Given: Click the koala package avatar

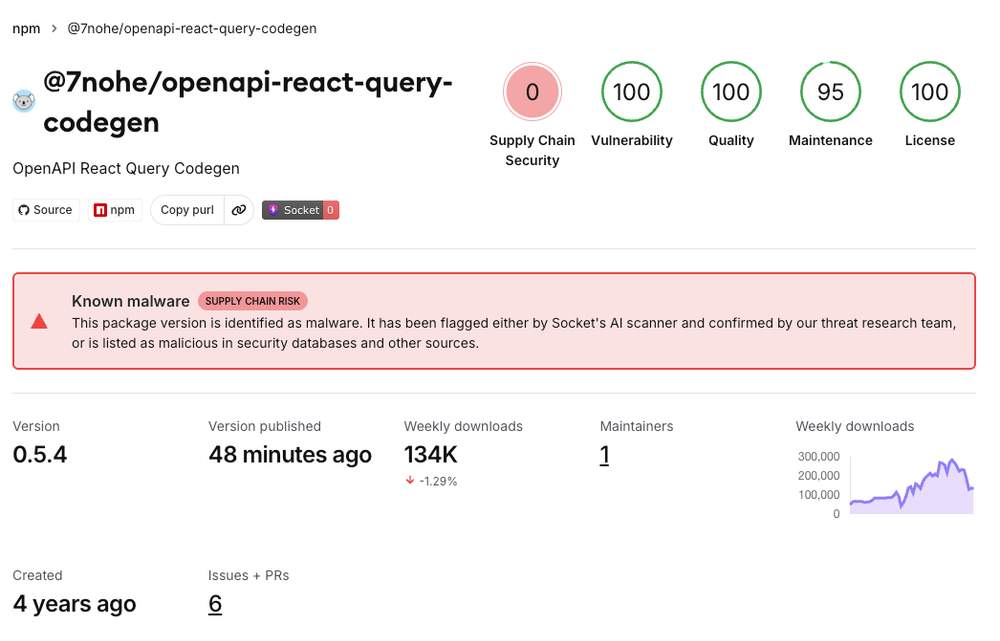Looking at the screenshot, I should coord(24,101).
